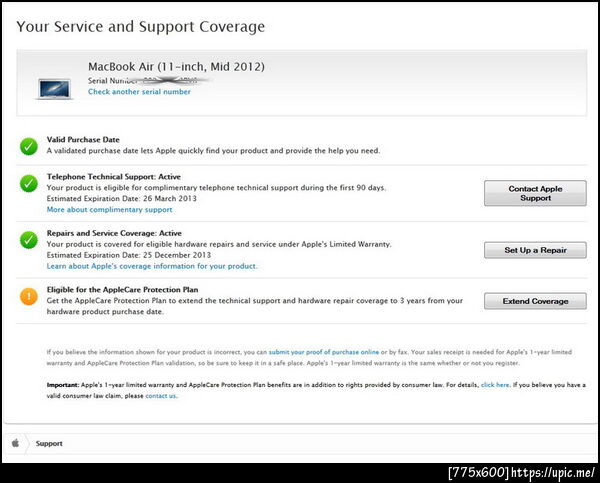Image resolution: width=600 pixels, height=483 pixels.
Task: Click the Apple logo in the breadcrumb
Action: pos(15,443)
